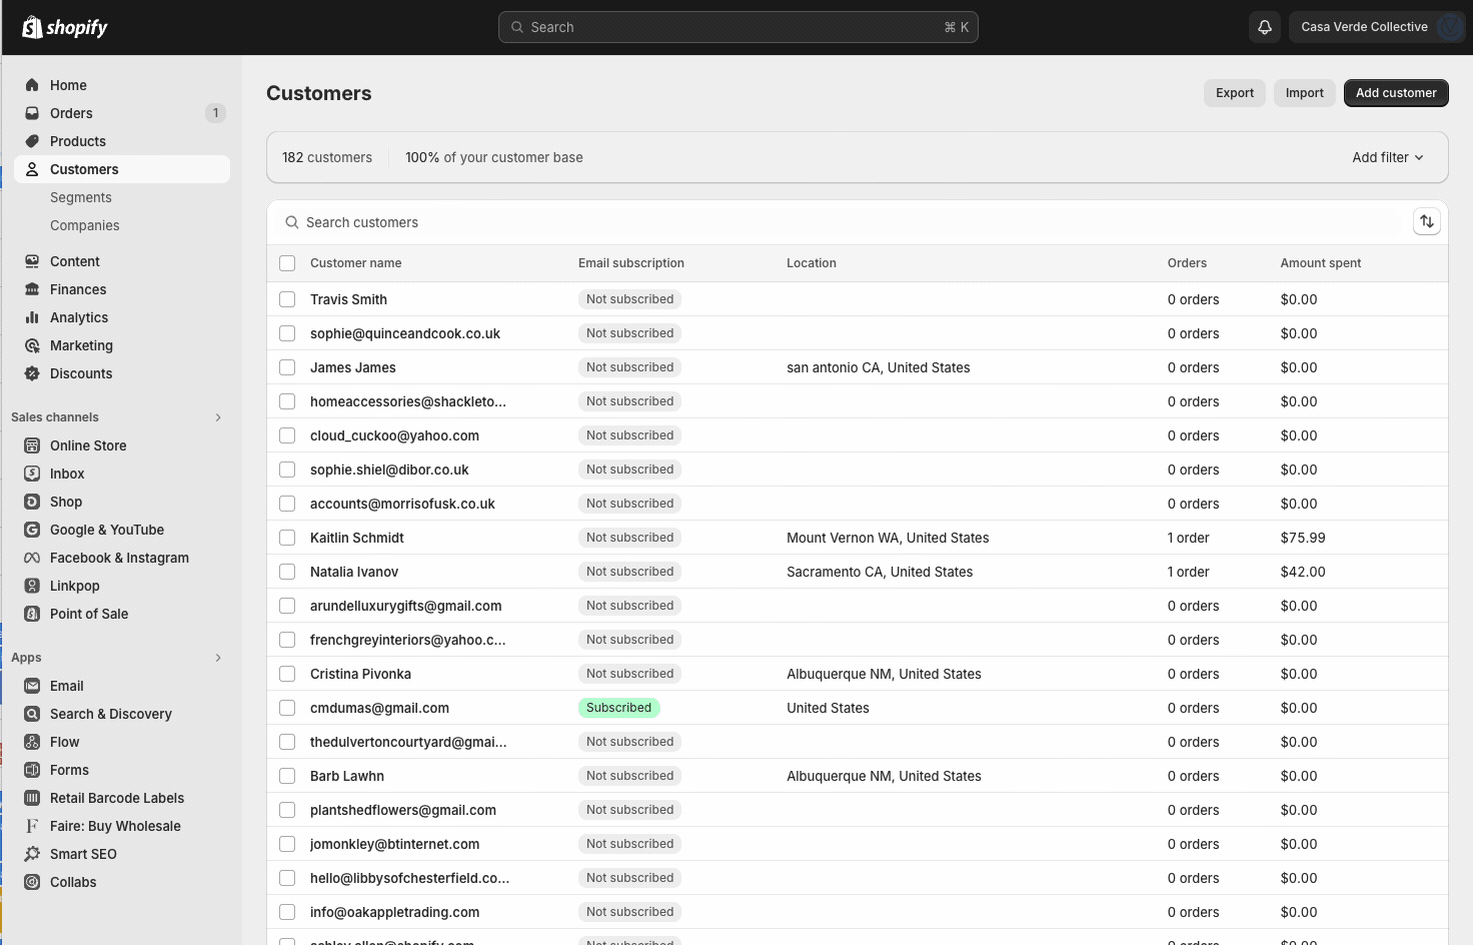Click the Shopify logo
1473x945 pixels.
pyautogui.click(x=65, y=27)
